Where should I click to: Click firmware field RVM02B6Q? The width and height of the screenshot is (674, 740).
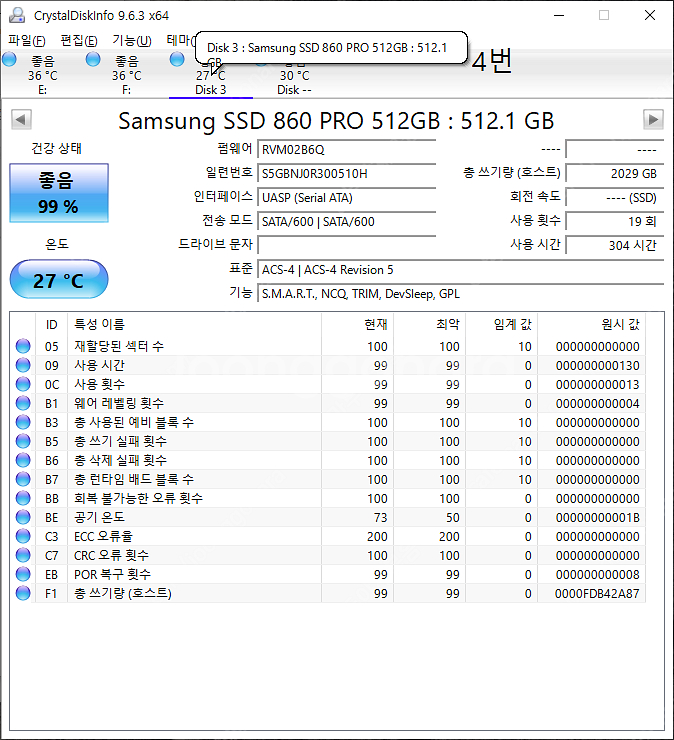(x=346, y=150)
